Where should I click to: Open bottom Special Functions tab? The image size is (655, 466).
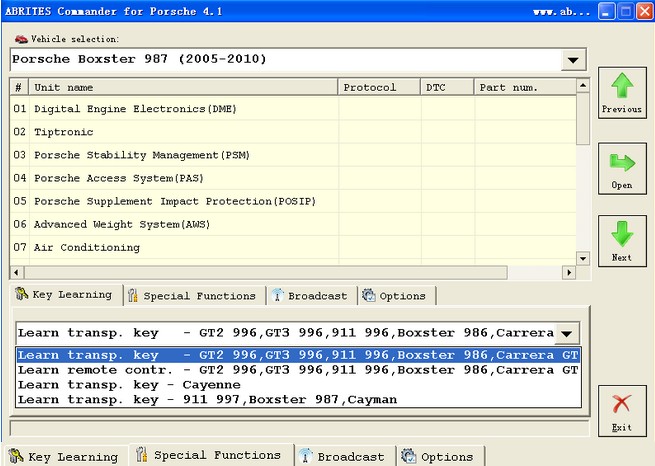(209, 455)
